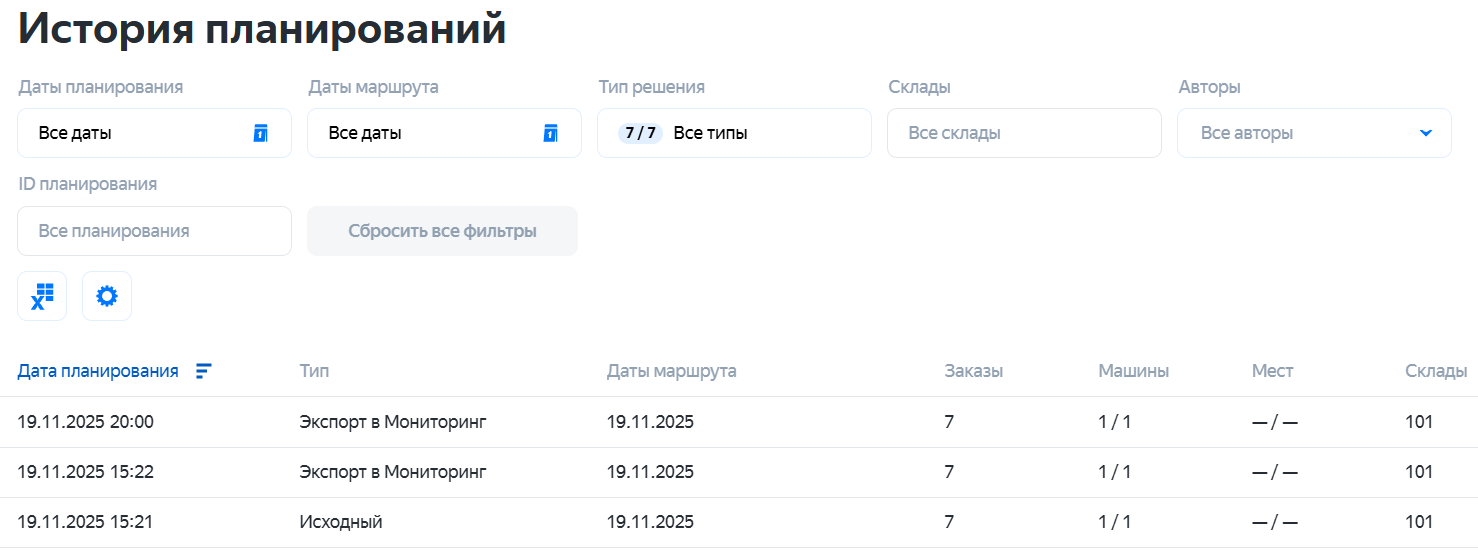This screenshot has height=551, width=1478.
Task: Open planning row dated 19.11.2025 15:22
Action: 86,472
